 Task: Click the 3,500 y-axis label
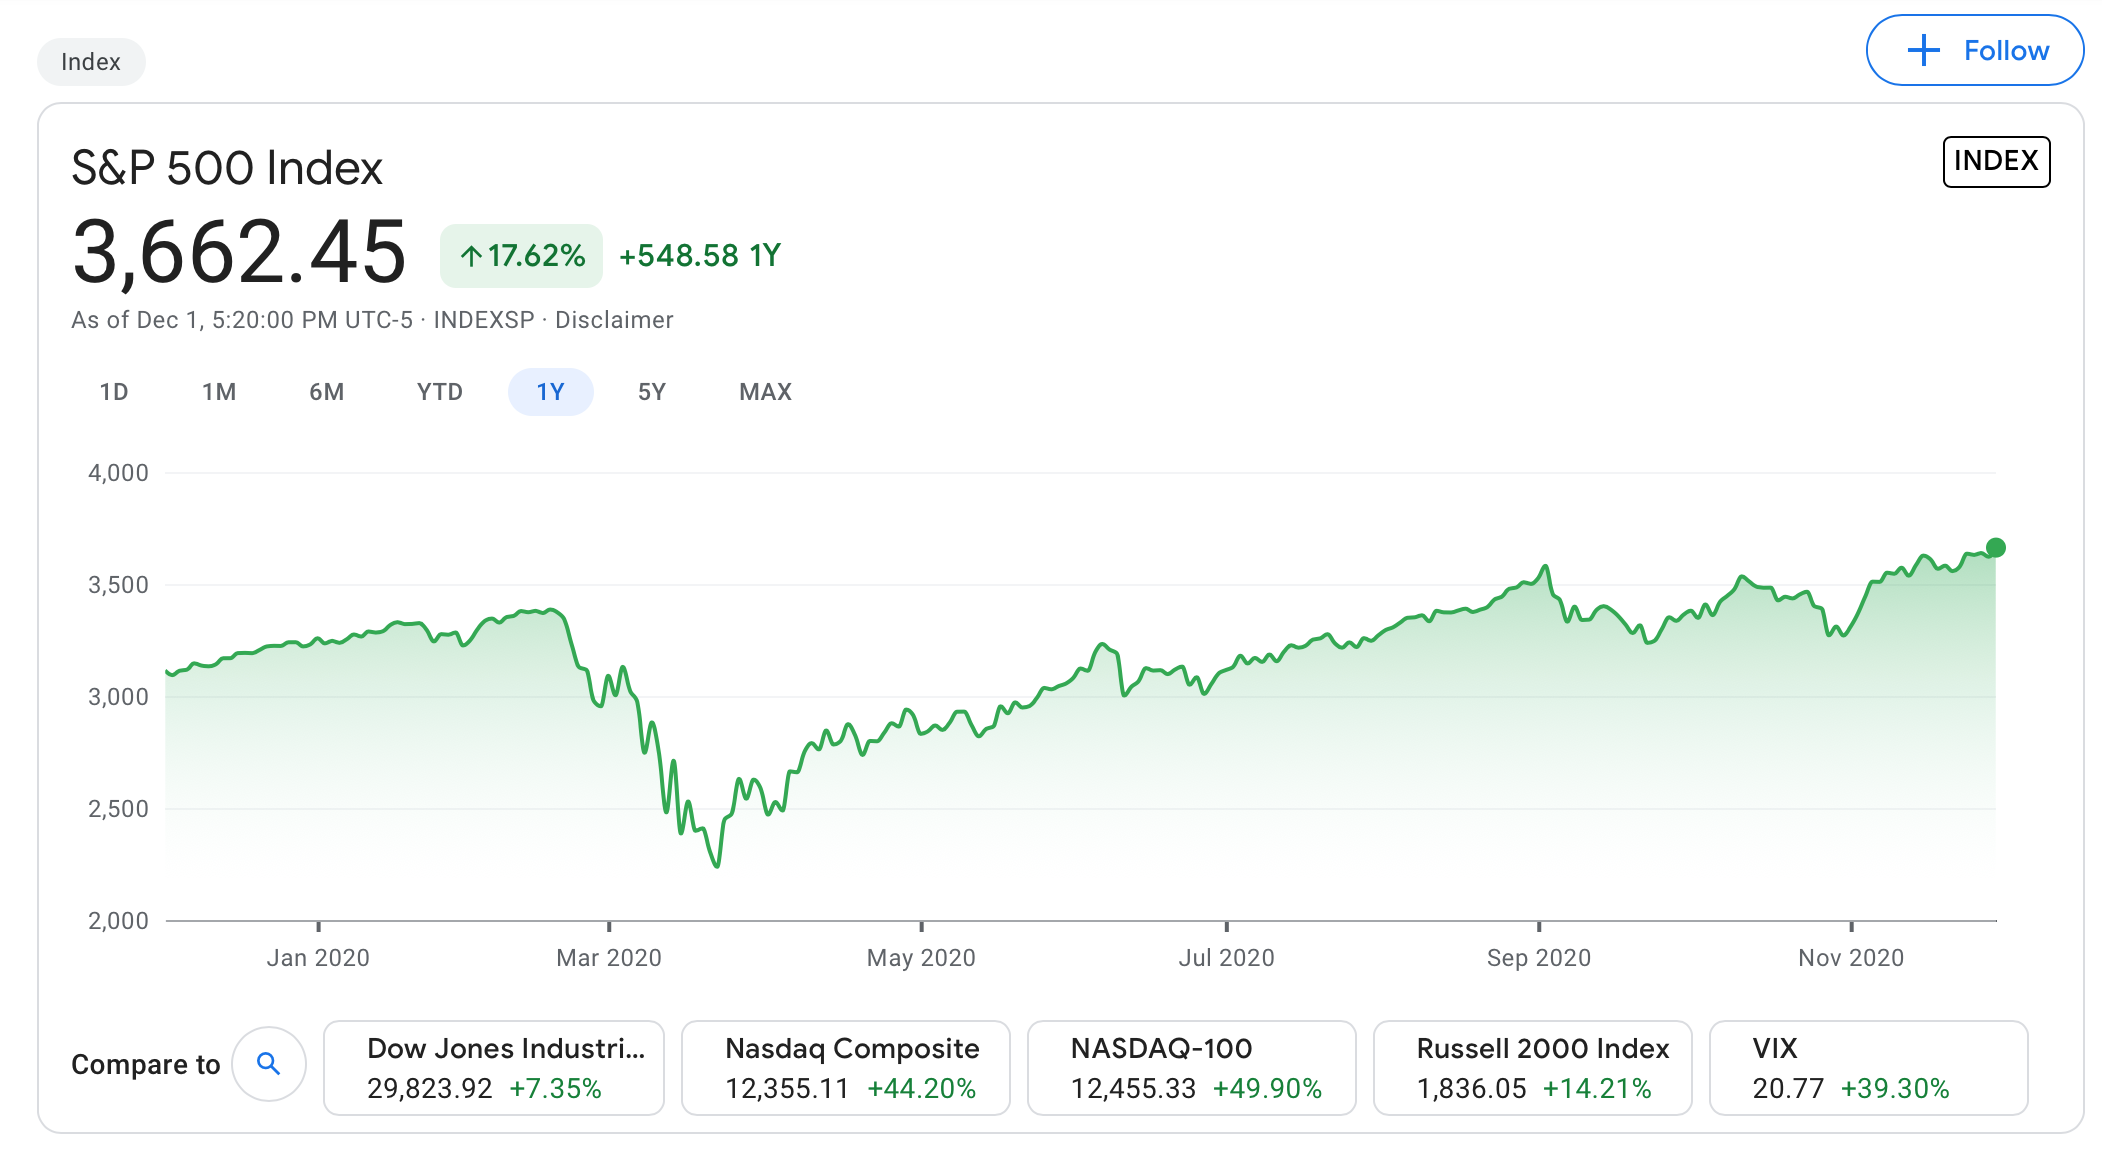click(118, 585)
